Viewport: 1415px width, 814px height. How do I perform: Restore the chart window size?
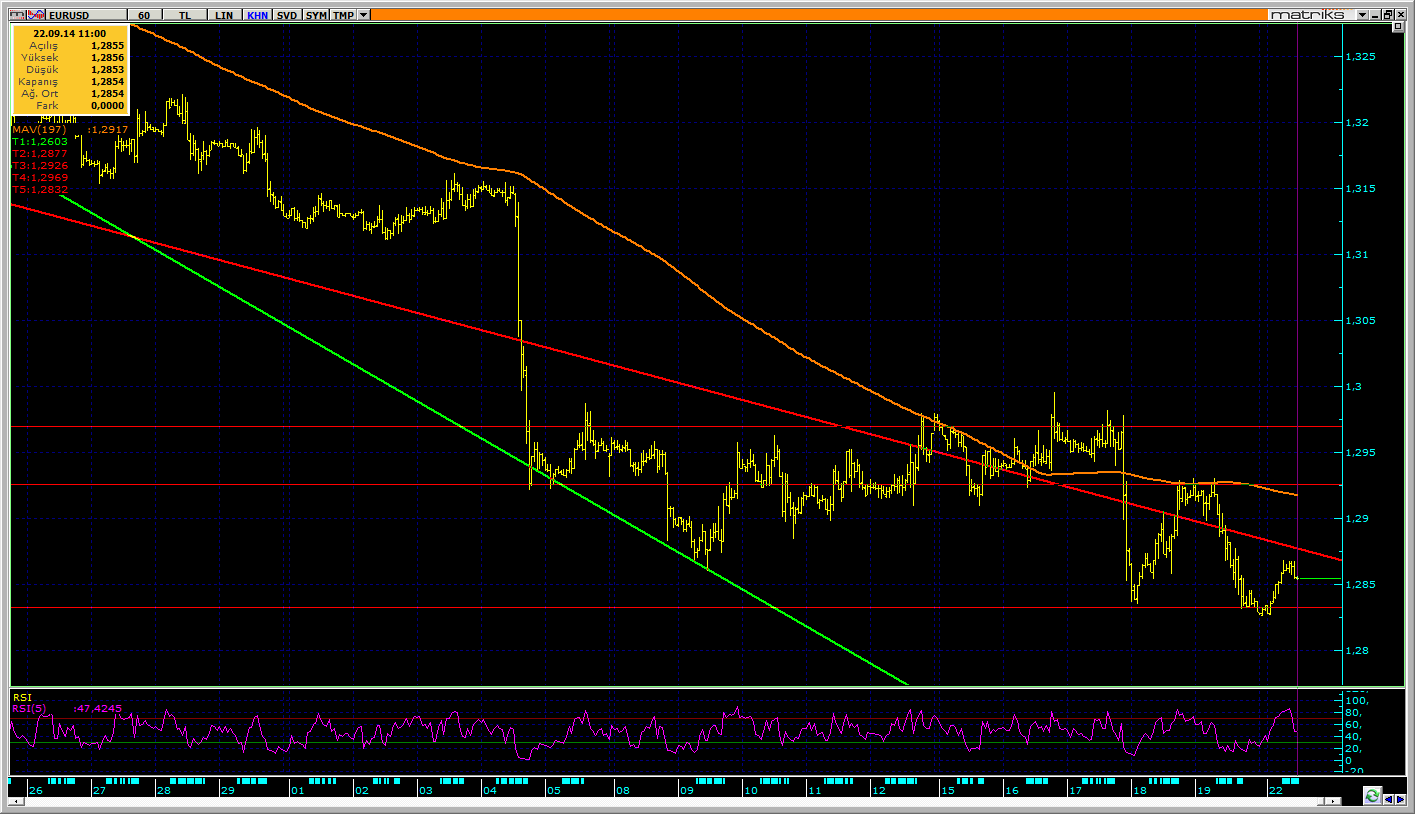[1388, 15]
